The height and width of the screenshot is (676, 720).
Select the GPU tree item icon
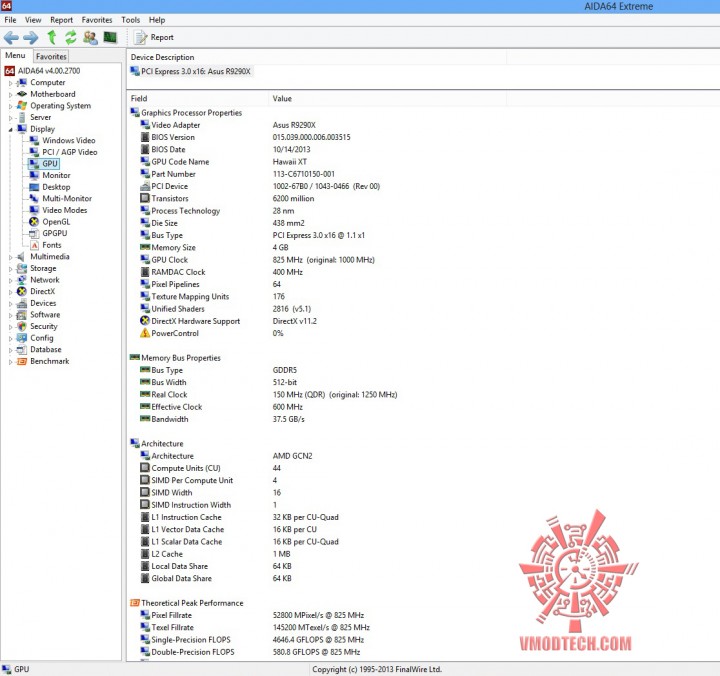click(34, 163)
